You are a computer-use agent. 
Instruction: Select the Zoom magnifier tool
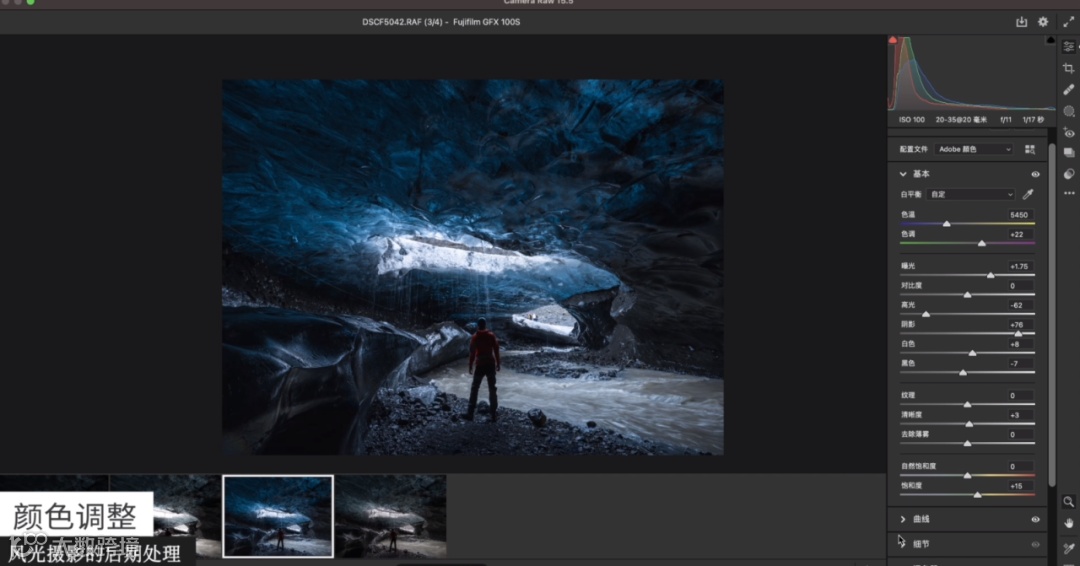click(x=1068, y=502)
